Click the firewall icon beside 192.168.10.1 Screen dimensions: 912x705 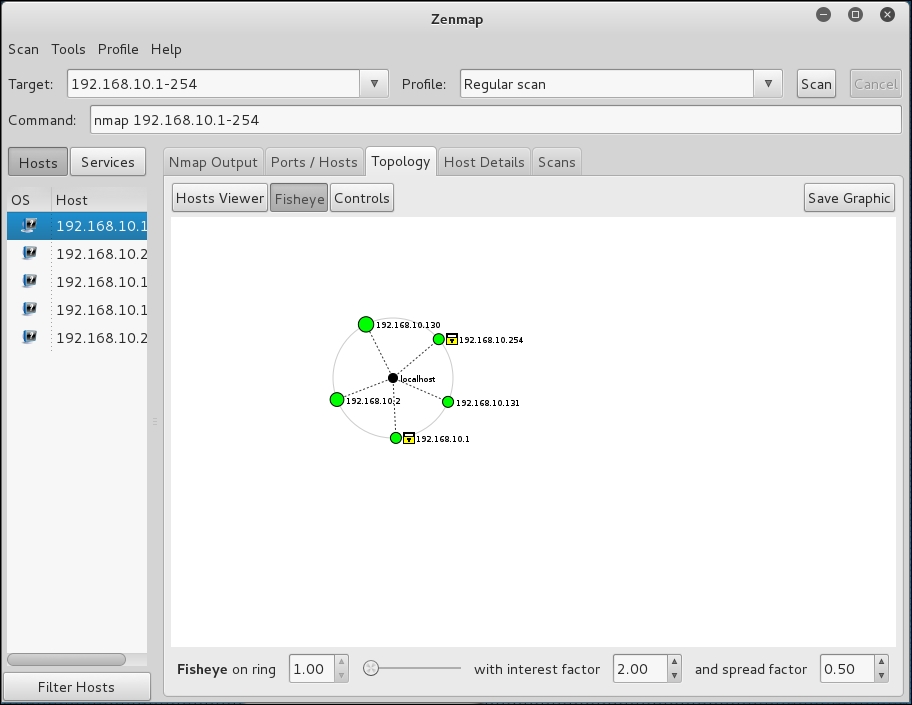(408, 438)
